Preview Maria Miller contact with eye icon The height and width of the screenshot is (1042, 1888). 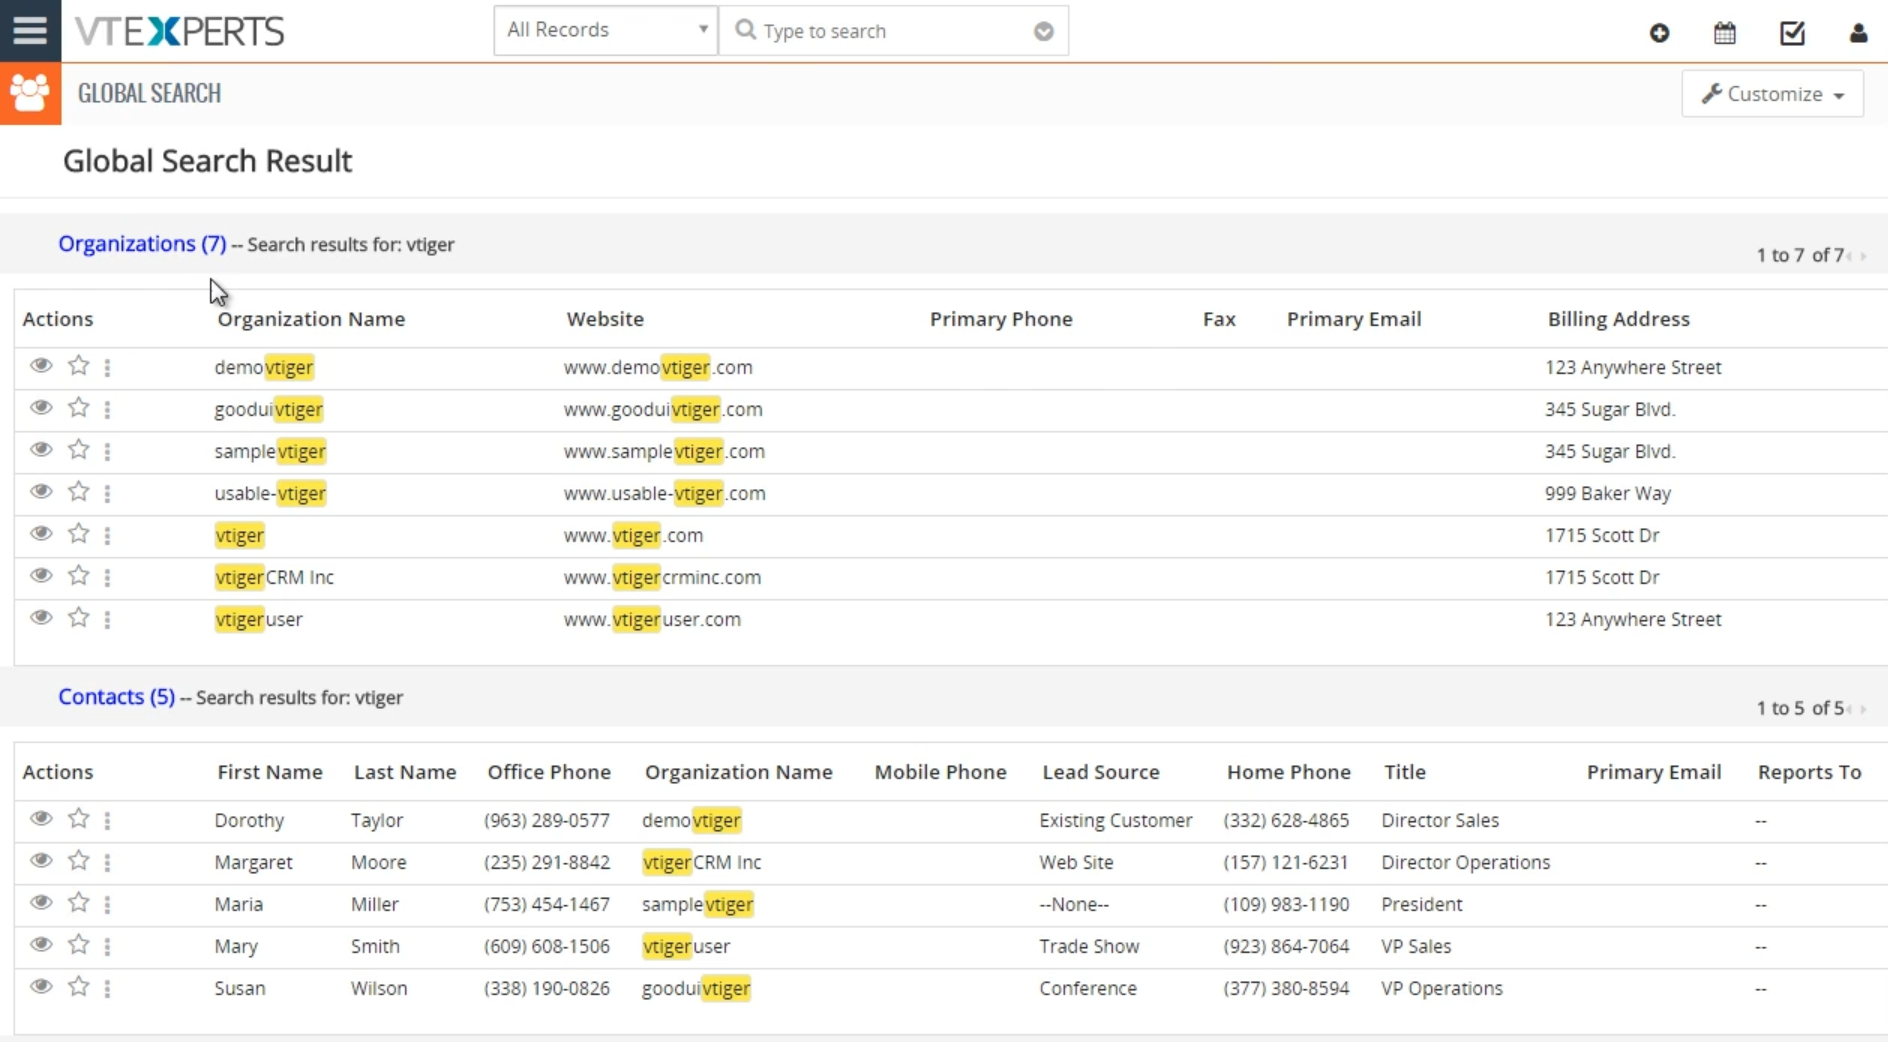point(41,903)
